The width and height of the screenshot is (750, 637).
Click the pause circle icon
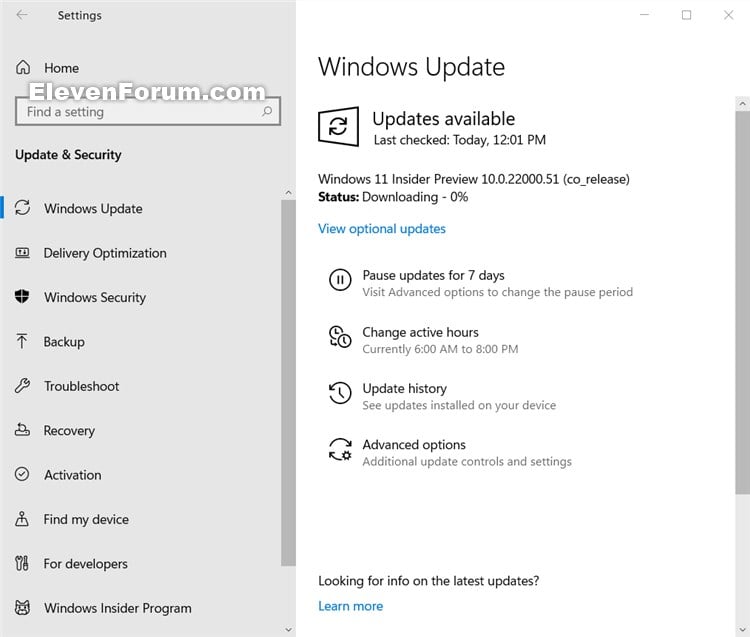(x=340, y=279)
